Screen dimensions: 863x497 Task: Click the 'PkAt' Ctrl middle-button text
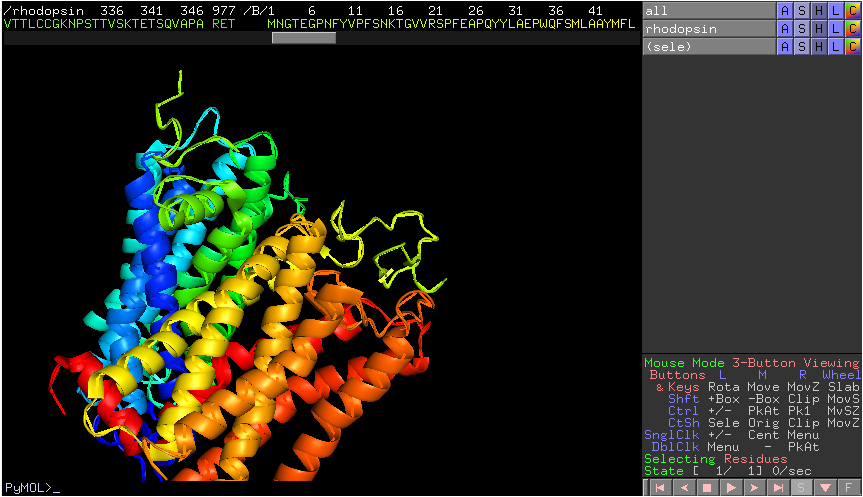(x=763, y=411)
